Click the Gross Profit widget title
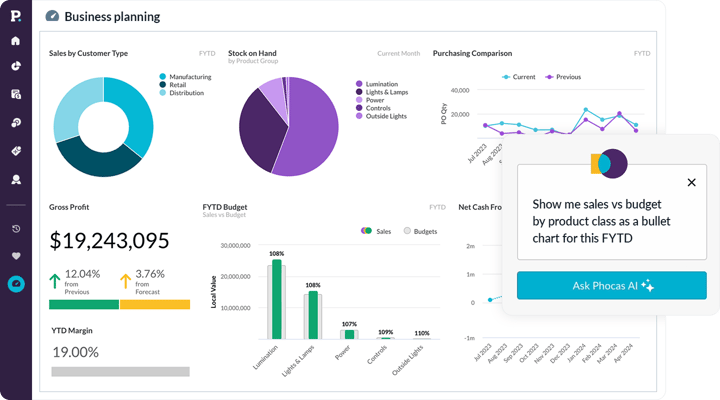This screenshot has width=720, height=400. tap(69, 207)
